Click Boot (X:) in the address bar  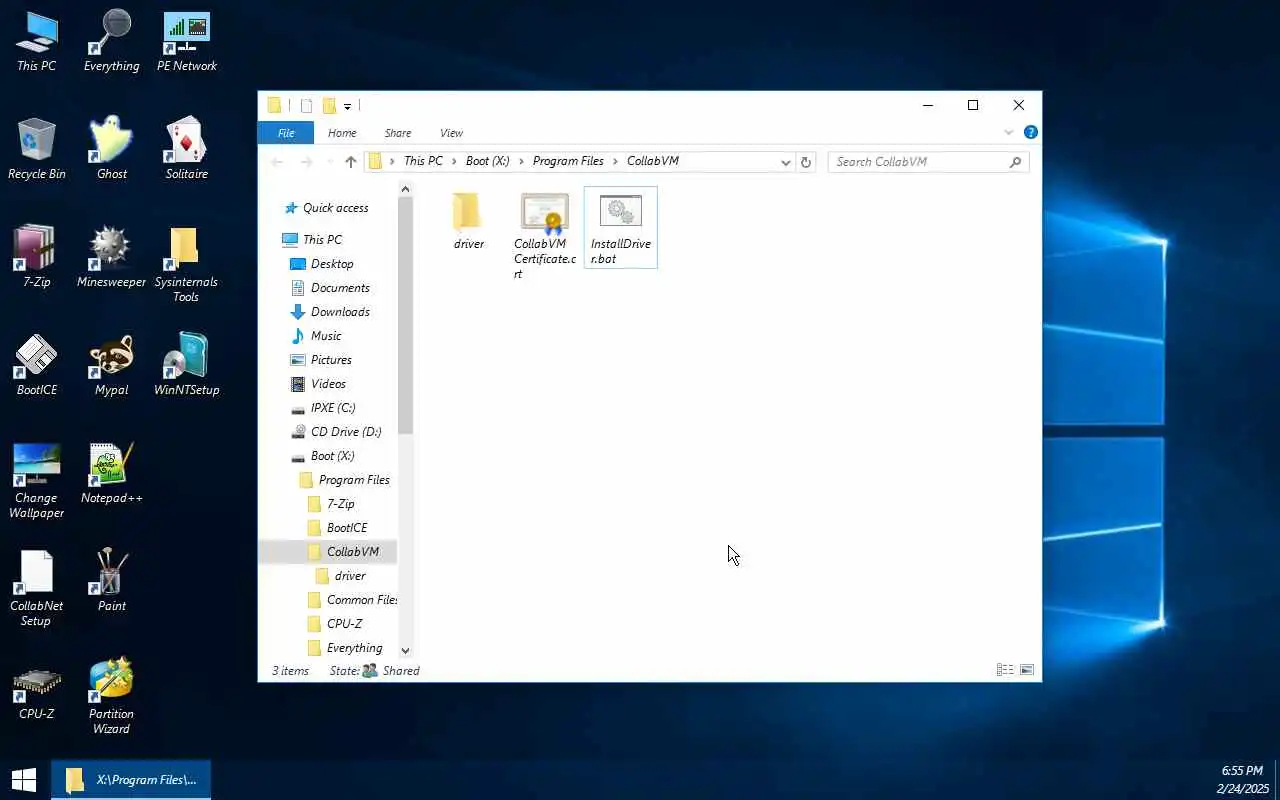coord(488,161)
